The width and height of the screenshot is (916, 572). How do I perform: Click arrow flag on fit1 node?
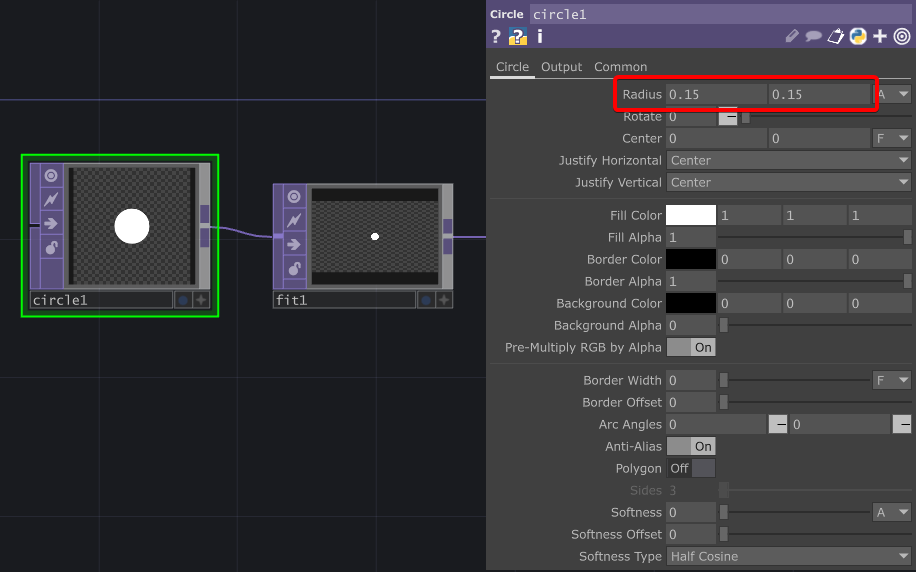pos(294,244)
